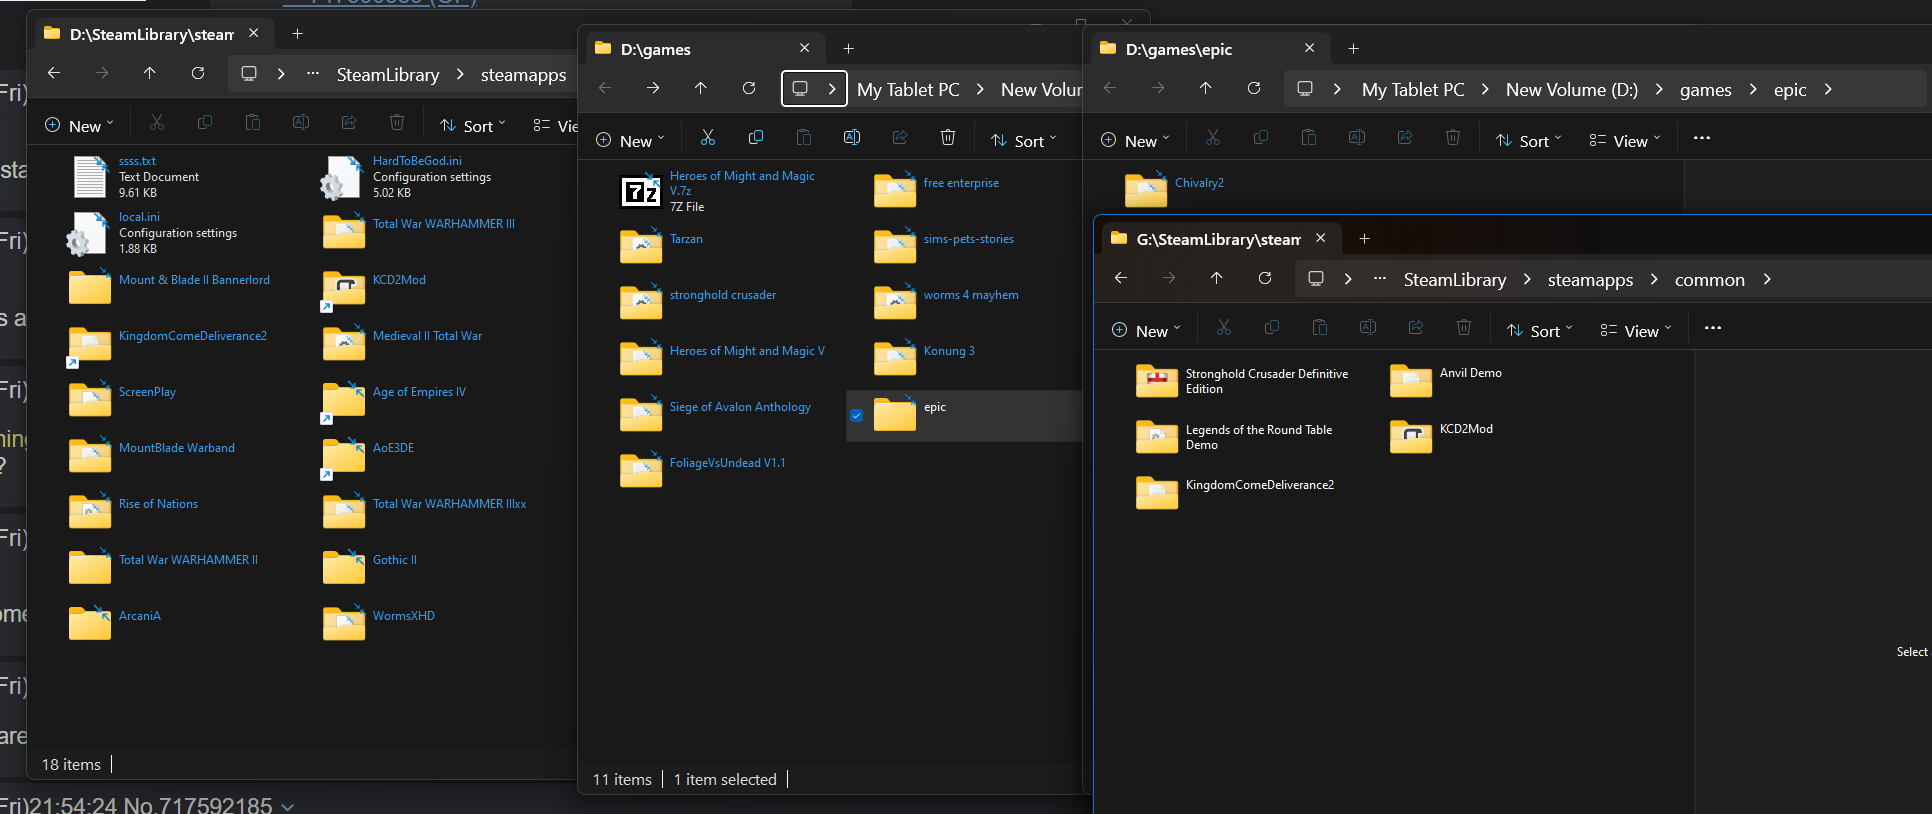The height and width of the screenshot is (814, 1932).
Task: Open the View dropdown in G:\SteamLibrary window
Action: 1636,331
